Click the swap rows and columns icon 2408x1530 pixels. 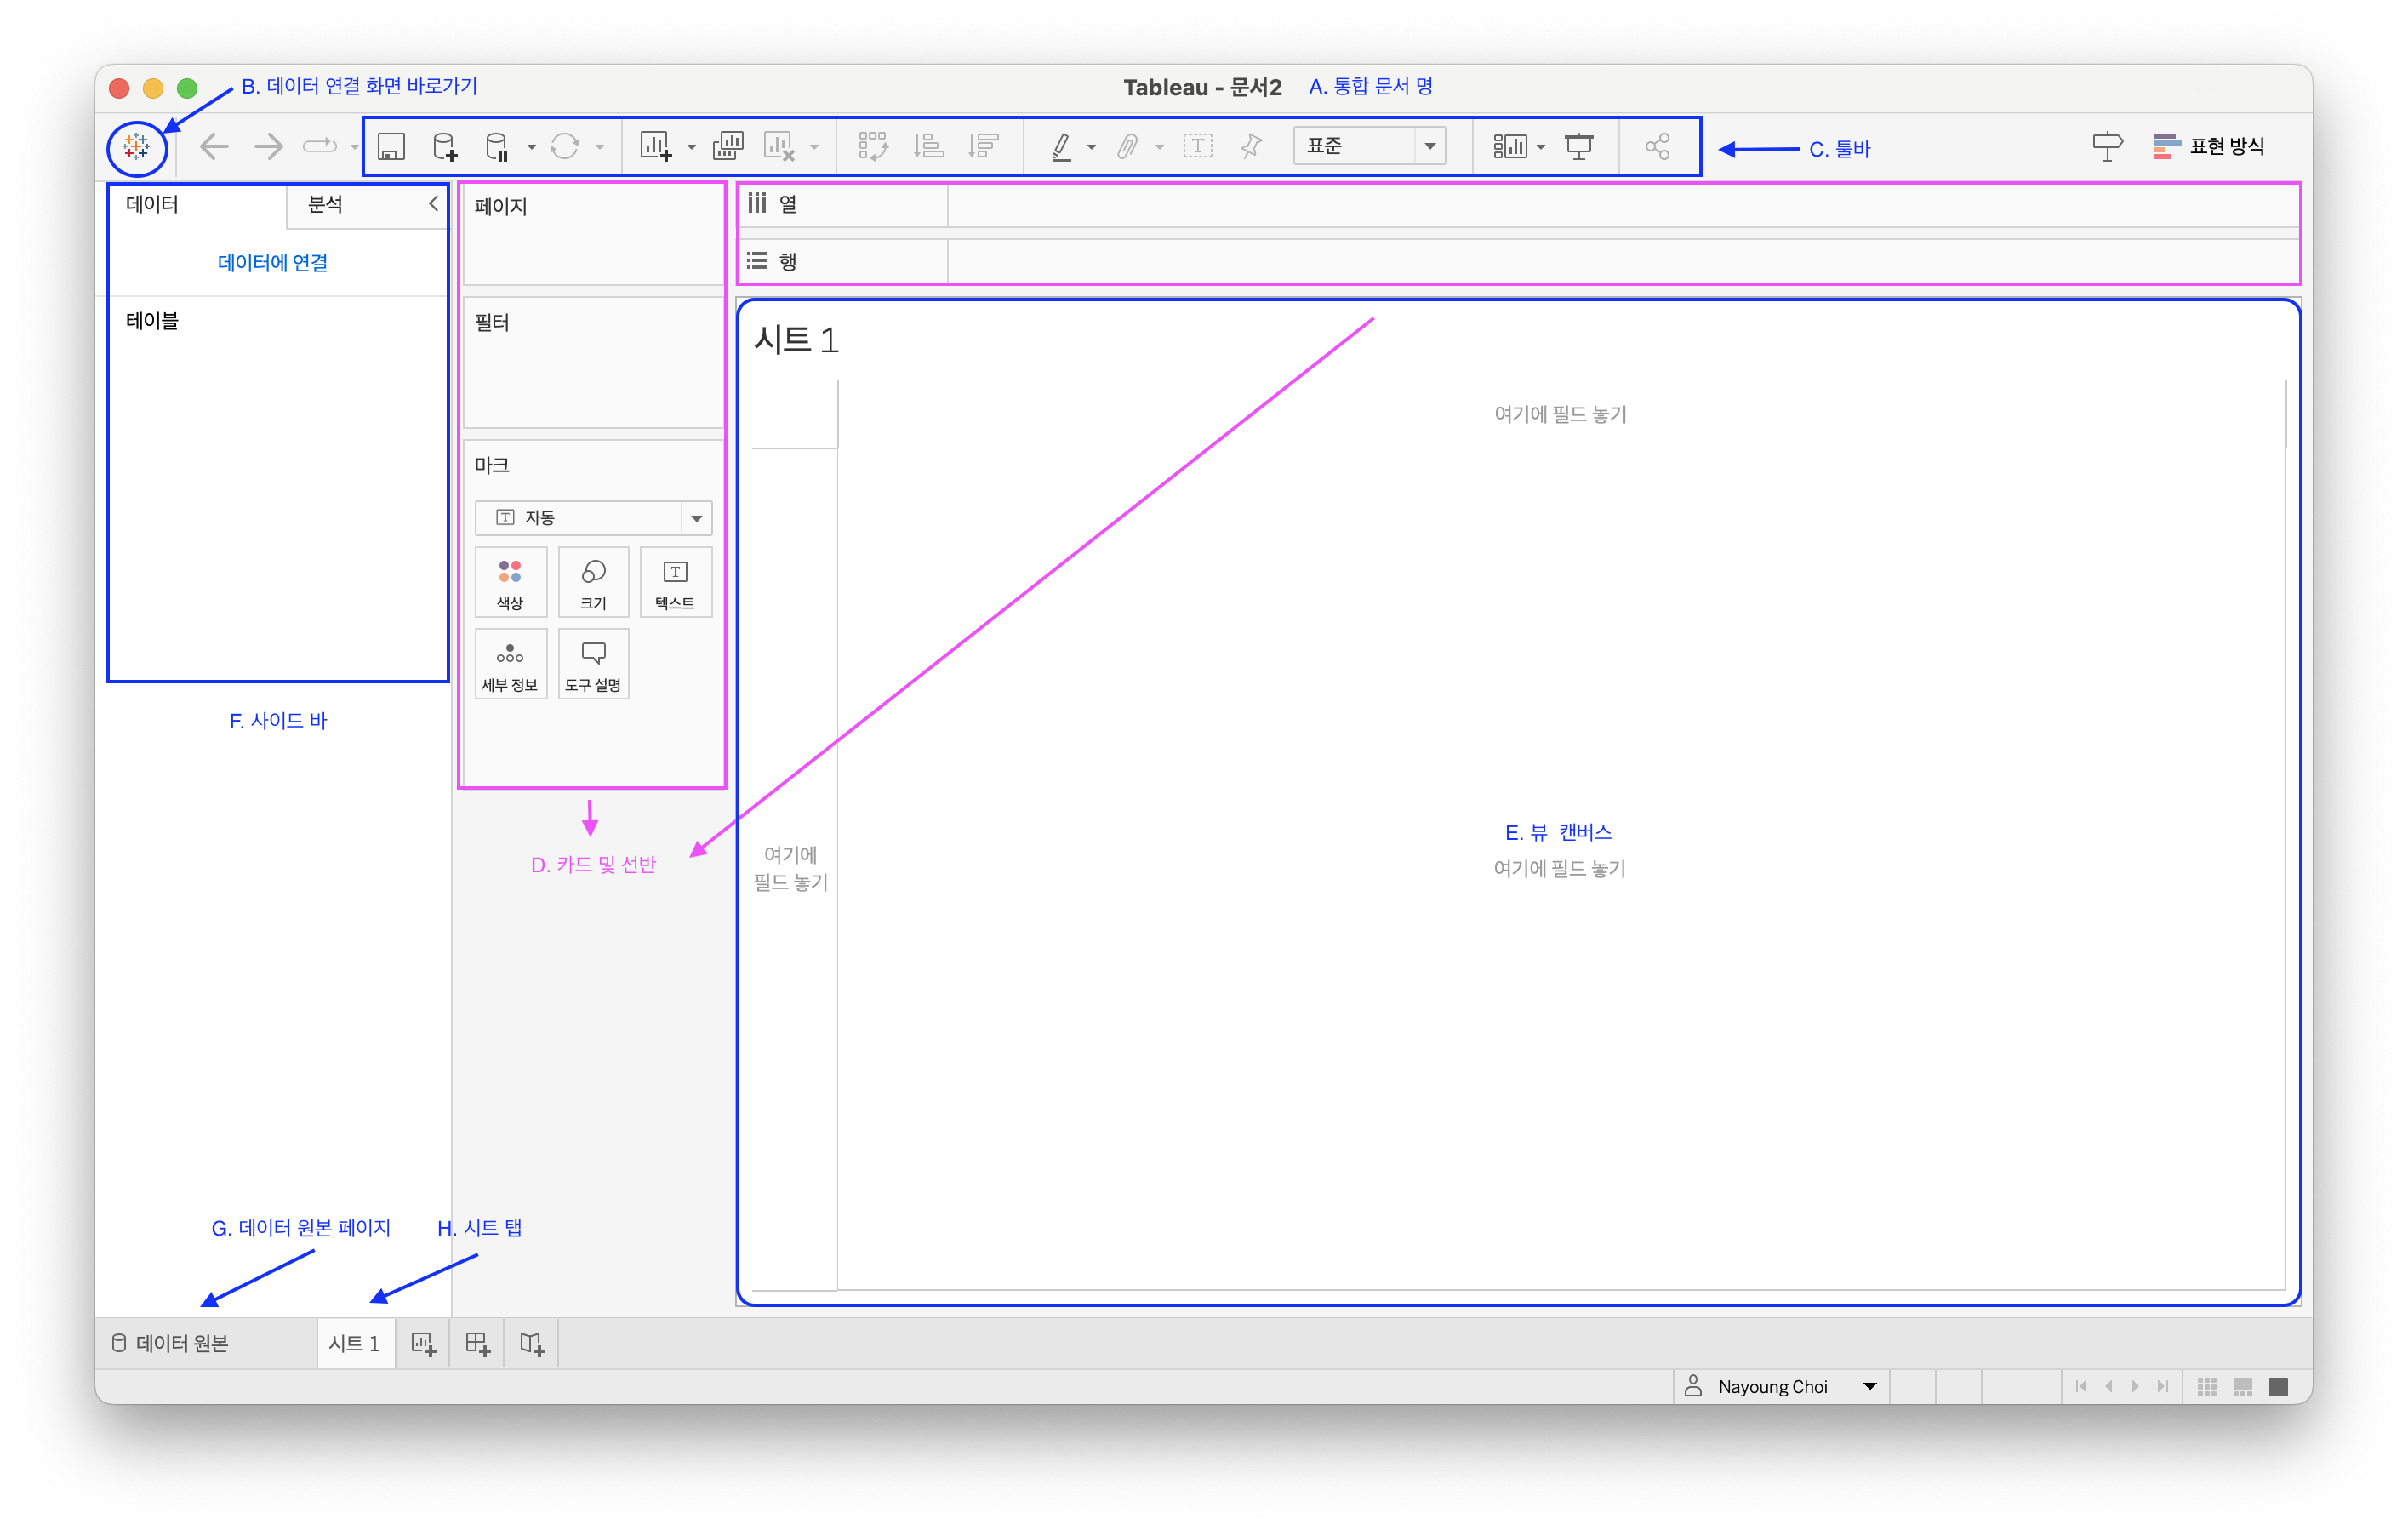[x=873, y=147]
